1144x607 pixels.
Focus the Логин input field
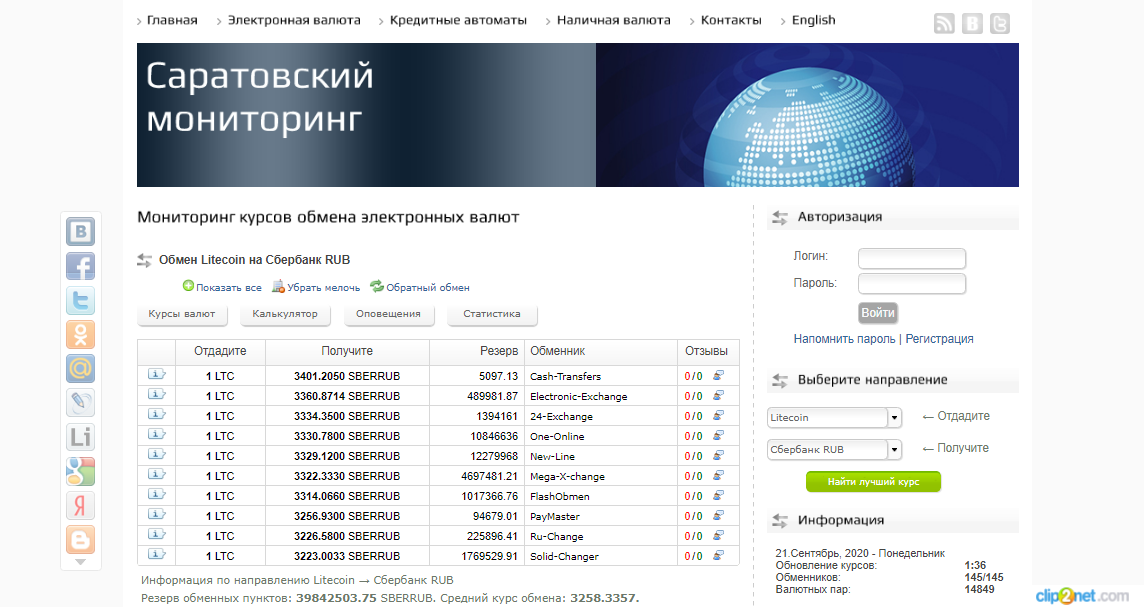tap(912, 258)
